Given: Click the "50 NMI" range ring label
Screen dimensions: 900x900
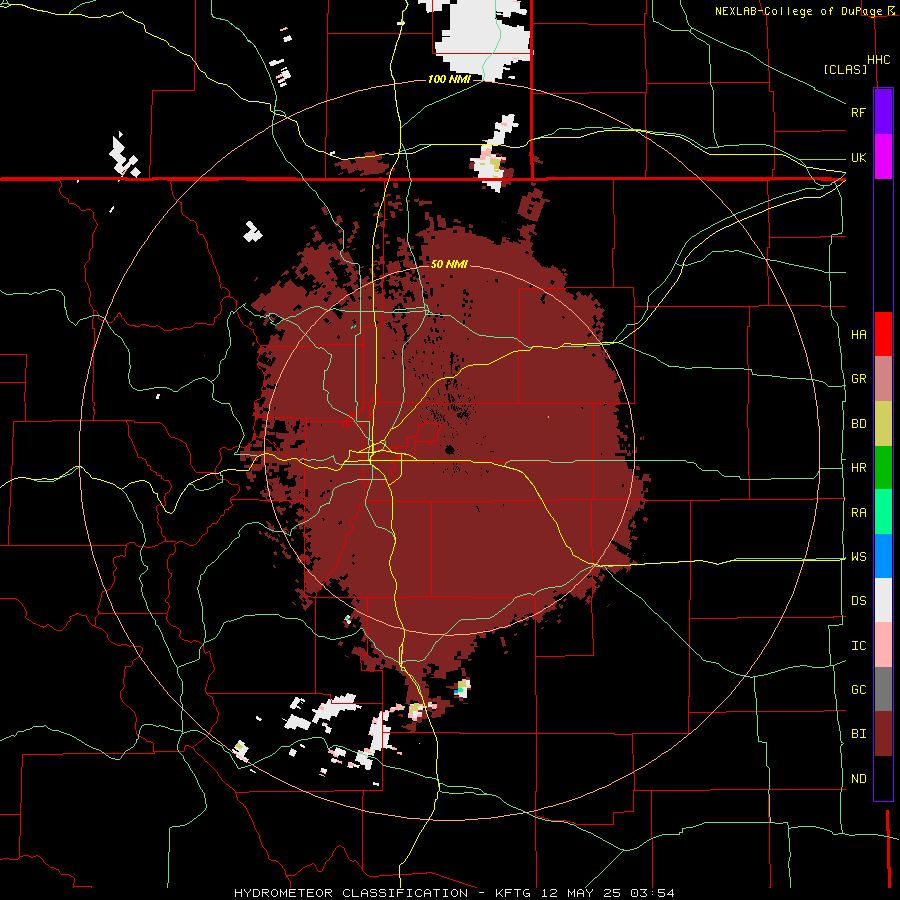Looking at the screenshot, I should (x=449, y=264).
